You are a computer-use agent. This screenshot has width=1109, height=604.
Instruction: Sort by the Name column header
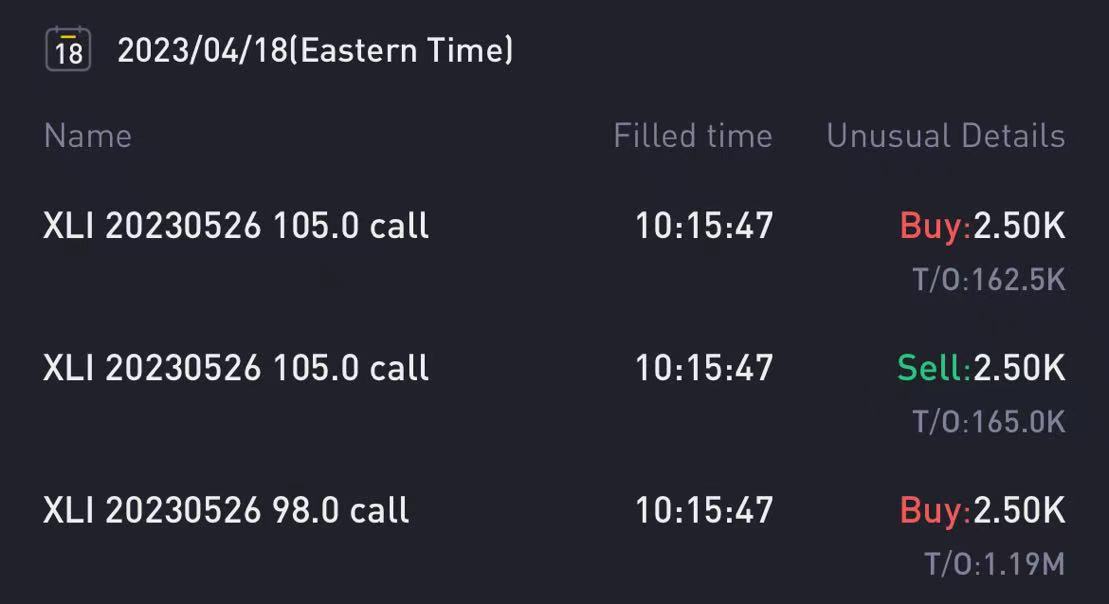point(88,136)
